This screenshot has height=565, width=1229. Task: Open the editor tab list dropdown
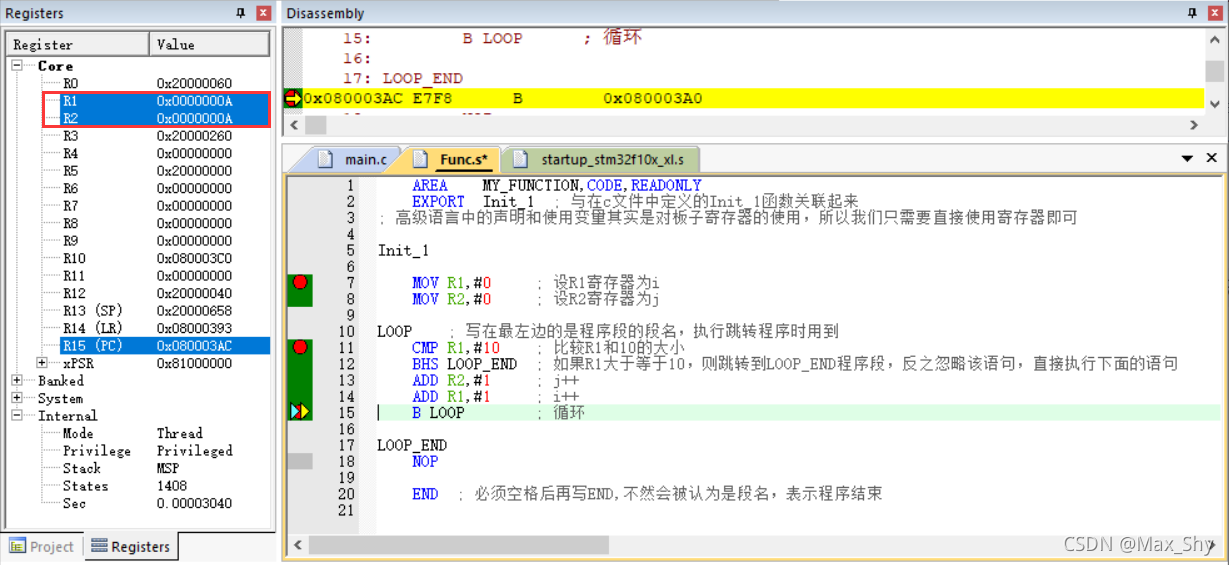[1188, 159]
